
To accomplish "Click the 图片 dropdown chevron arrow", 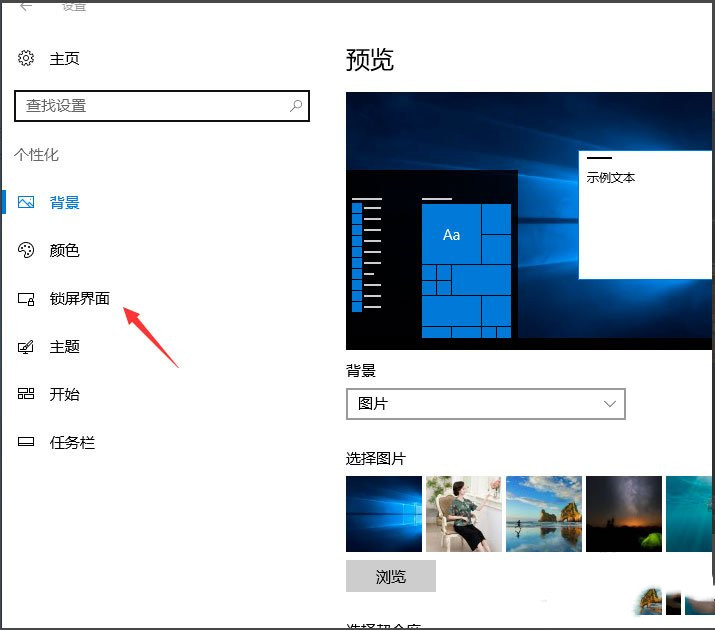I will pyautogui.click(x=610, y=404).
